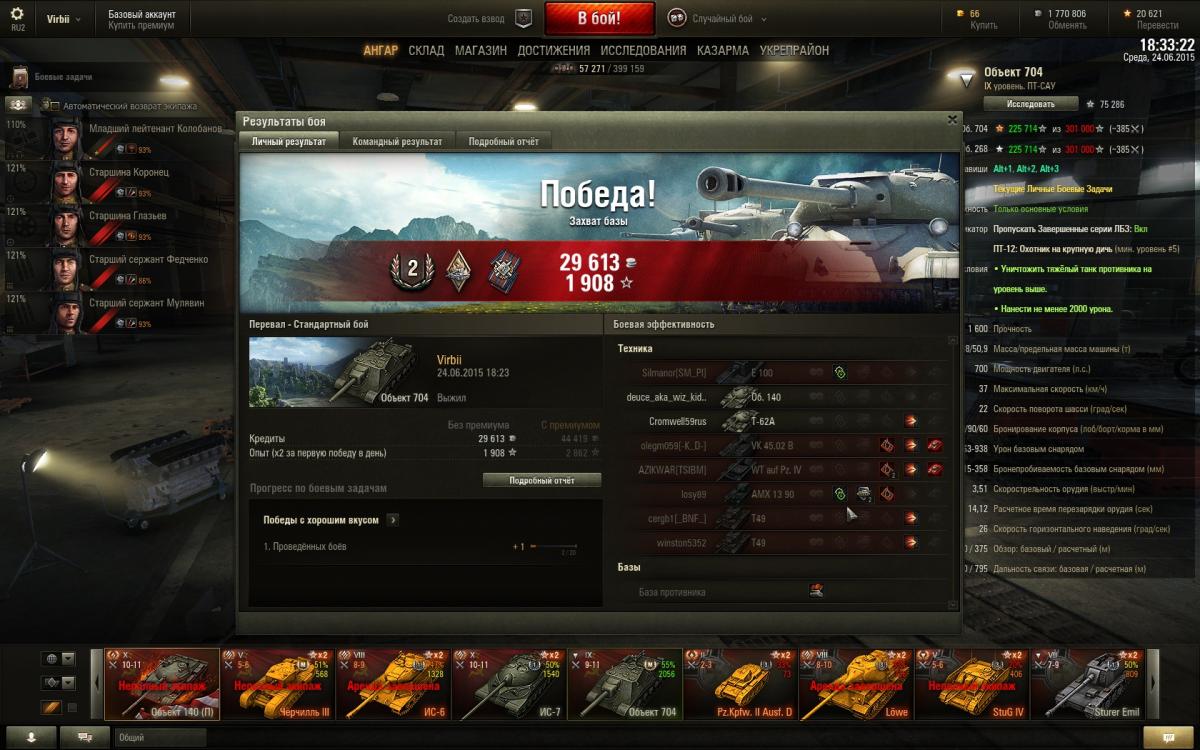
Task: Click the platoon creation shield icon
Action: pyautogui.click(x=523, y=18)
